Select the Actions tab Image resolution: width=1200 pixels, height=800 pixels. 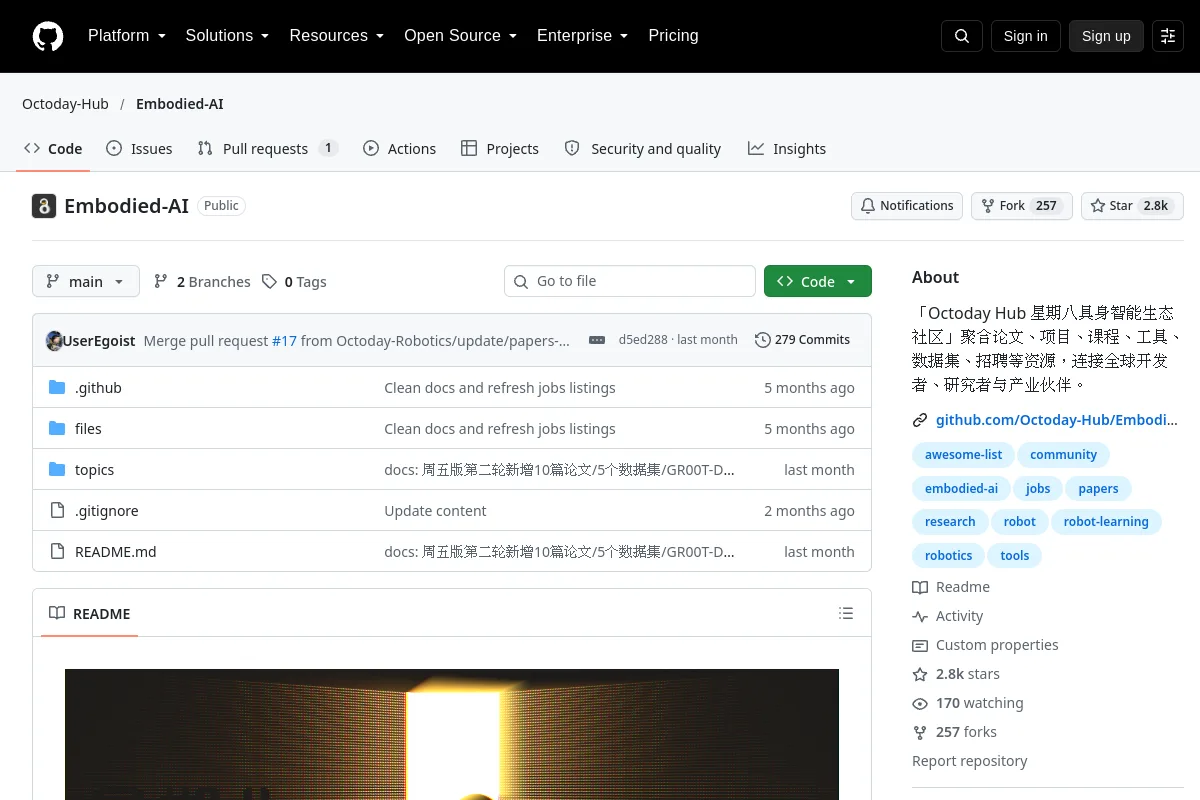click(399, 149)
